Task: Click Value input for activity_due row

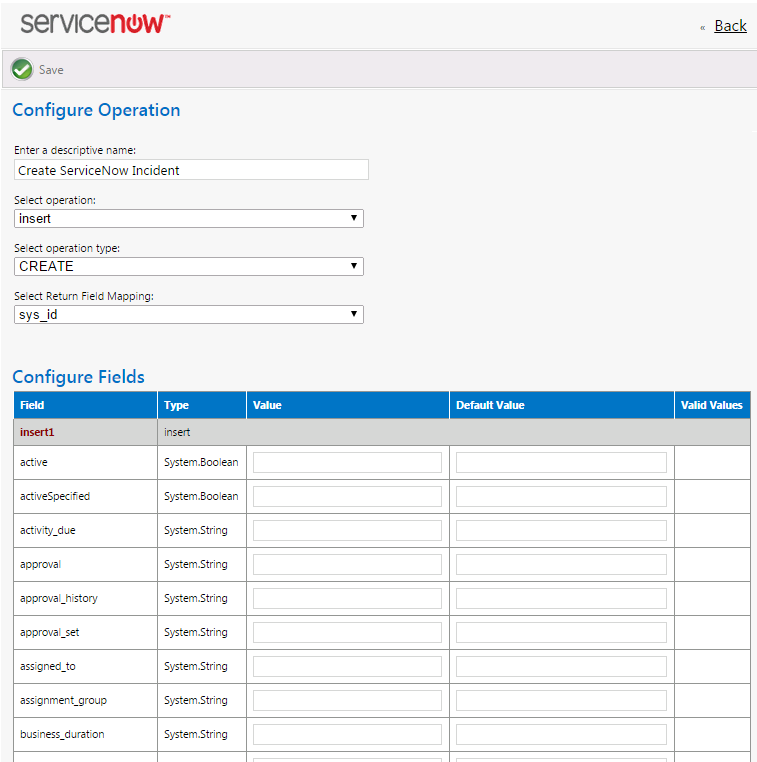Action: (x=347, y=530)
